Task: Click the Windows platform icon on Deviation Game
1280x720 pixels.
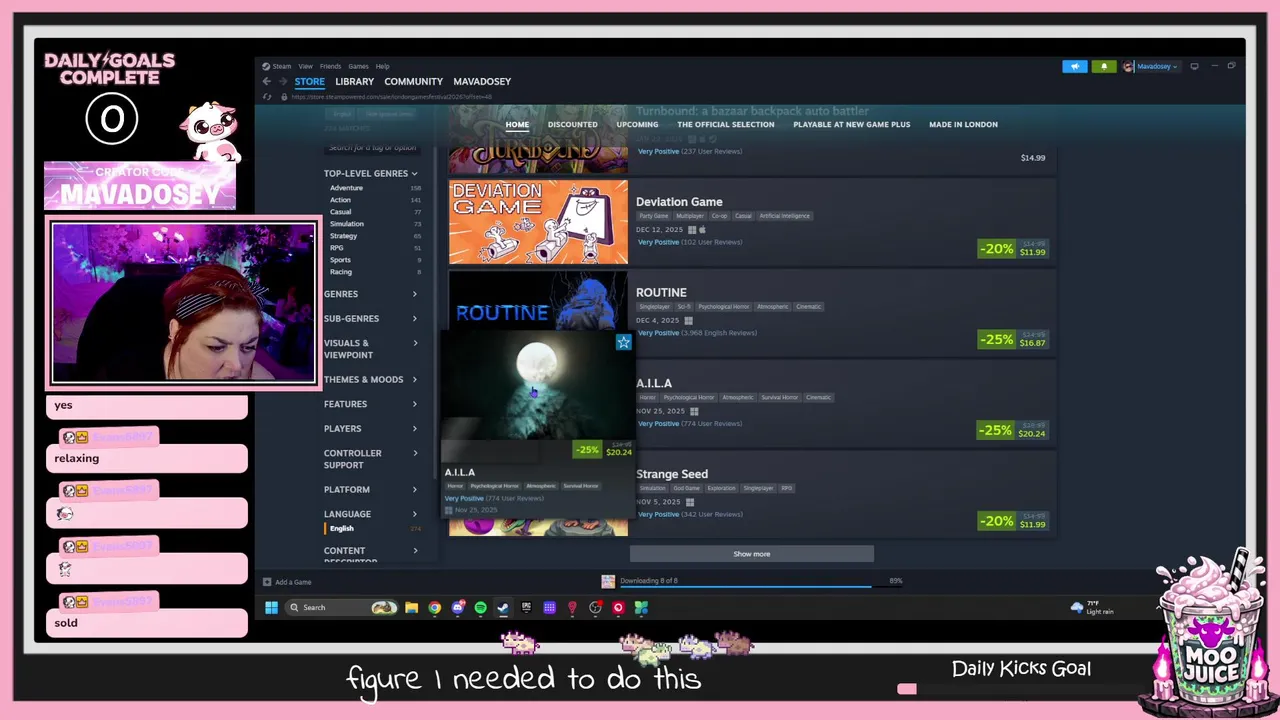Action: point(691,230)
